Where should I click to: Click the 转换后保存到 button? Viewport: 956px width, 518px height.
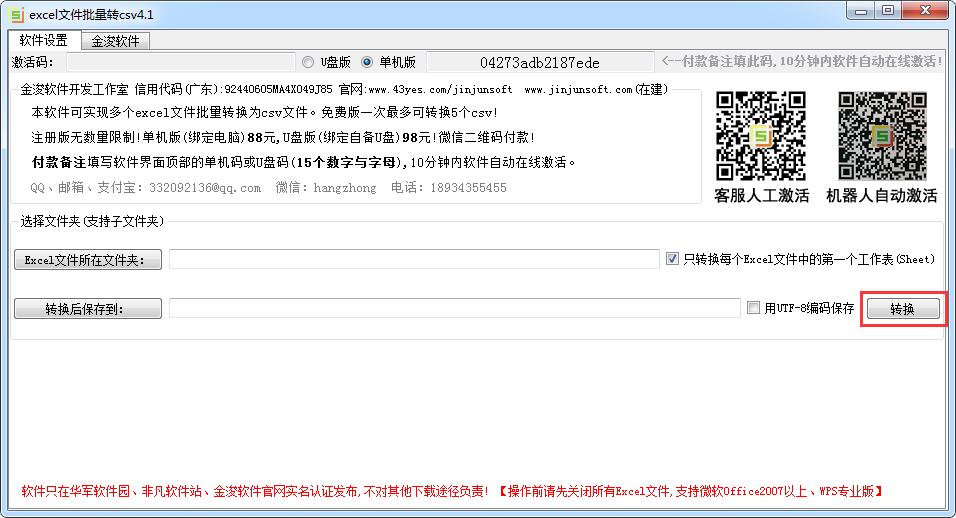coord(88,309)
